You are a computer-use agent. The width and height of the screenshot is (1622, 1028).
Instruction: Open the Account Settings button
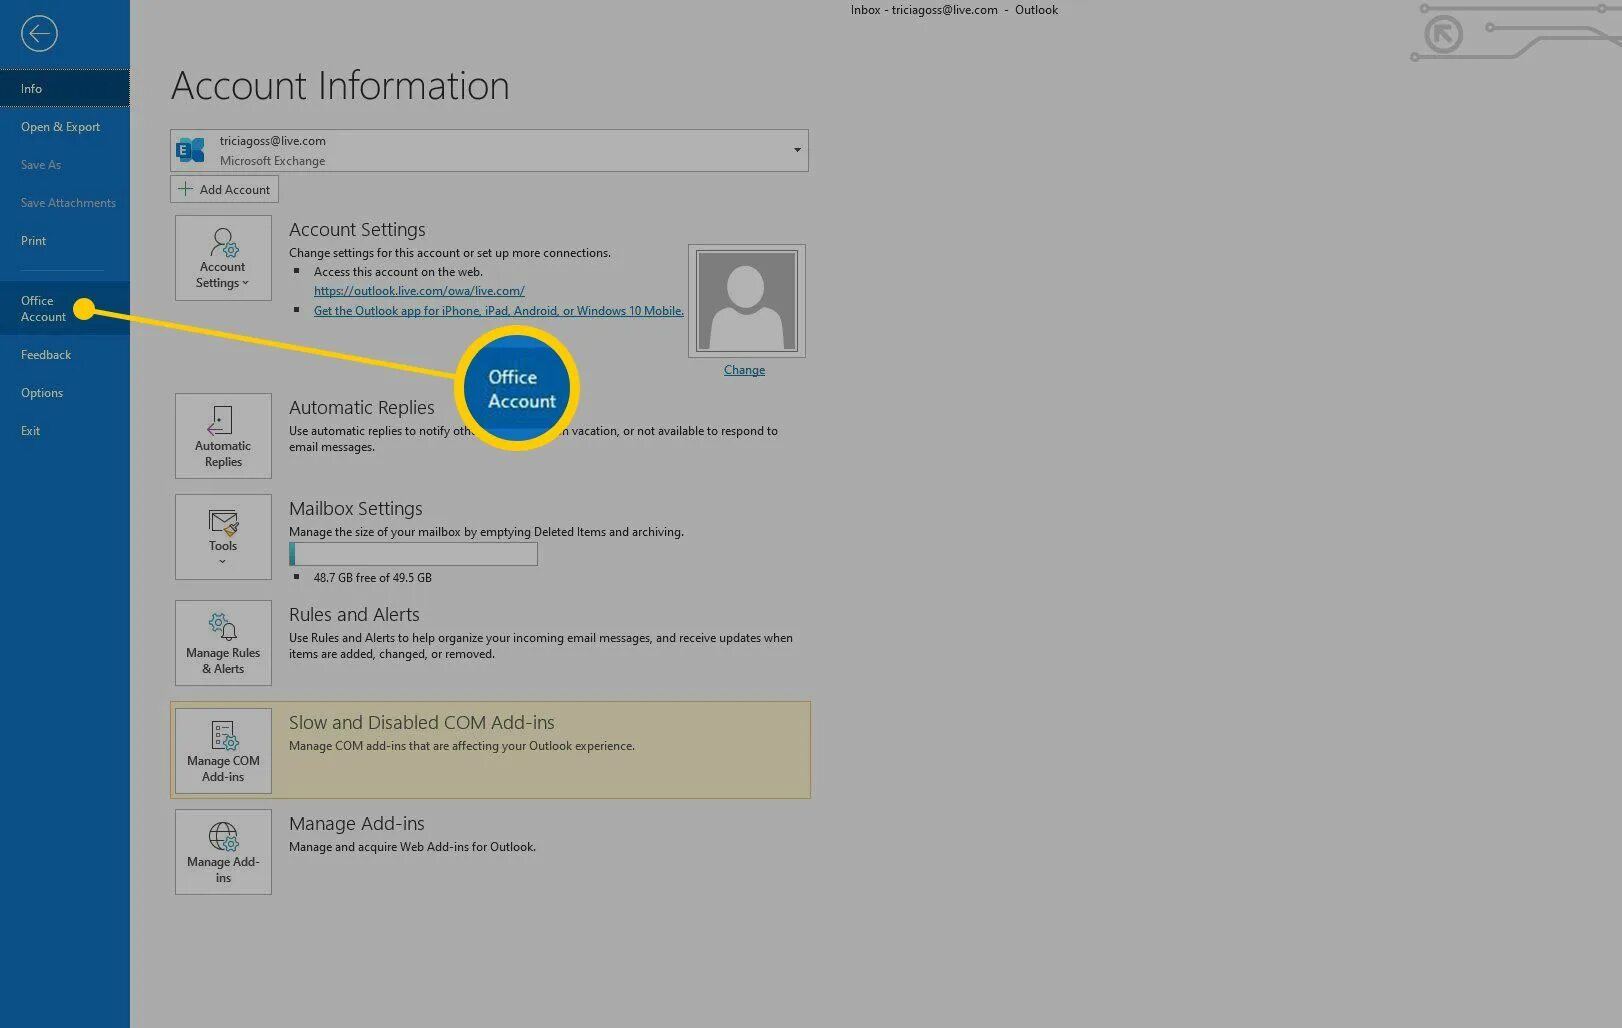click(x=223, y=258)
